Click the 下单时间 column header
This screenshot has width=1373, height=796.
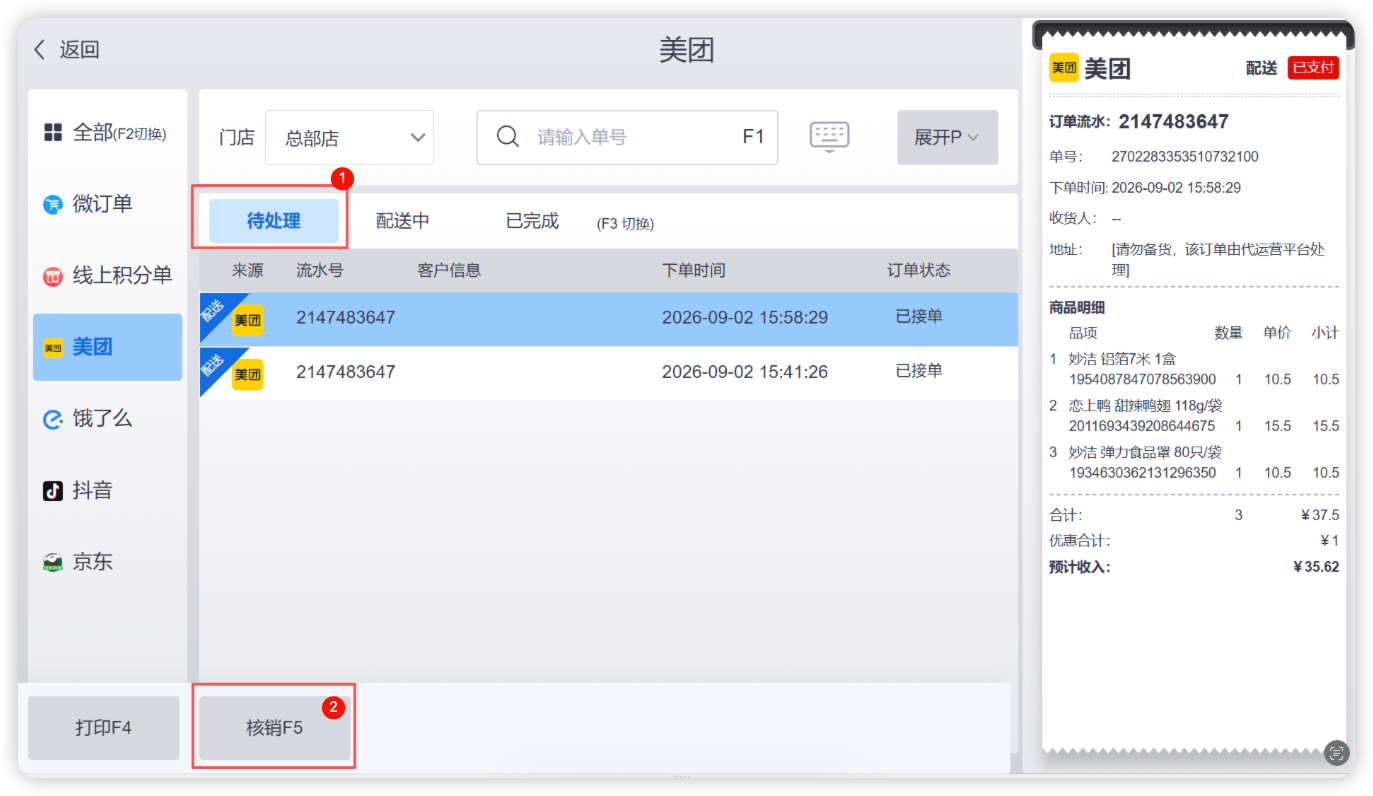coord(694,270)
